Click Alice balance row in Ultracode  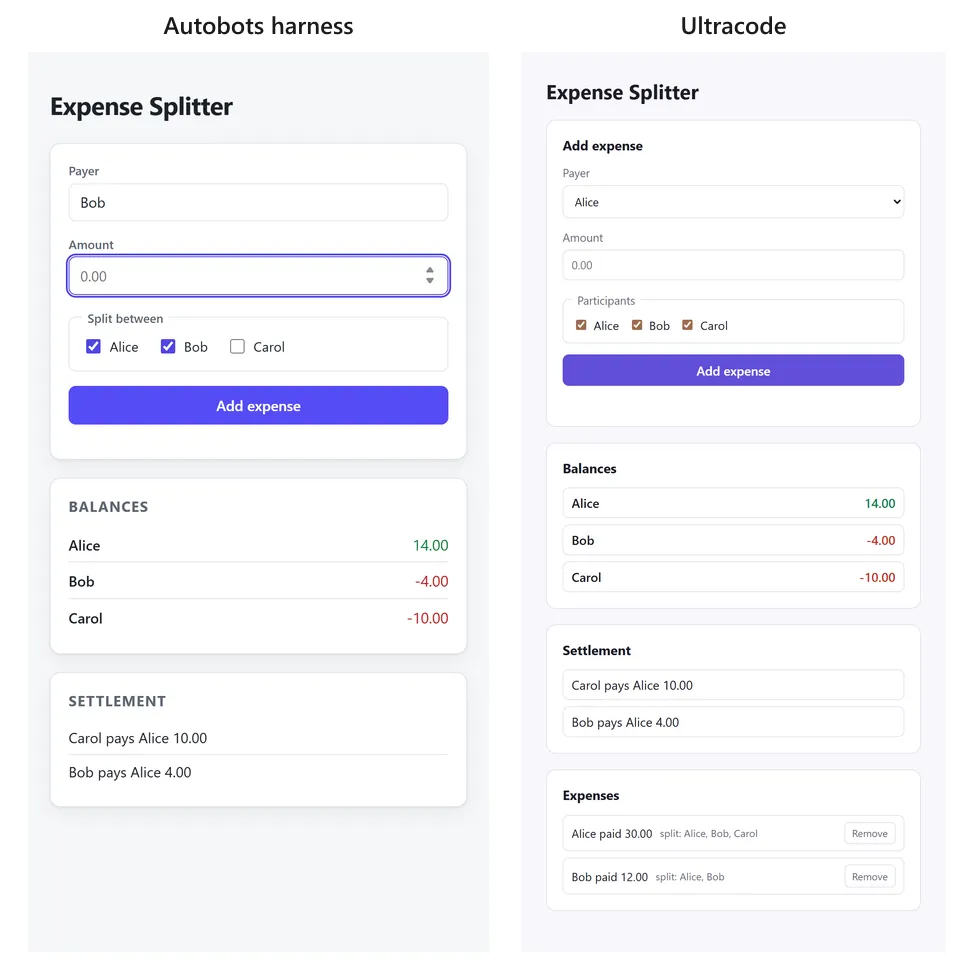tap(733, 503)
